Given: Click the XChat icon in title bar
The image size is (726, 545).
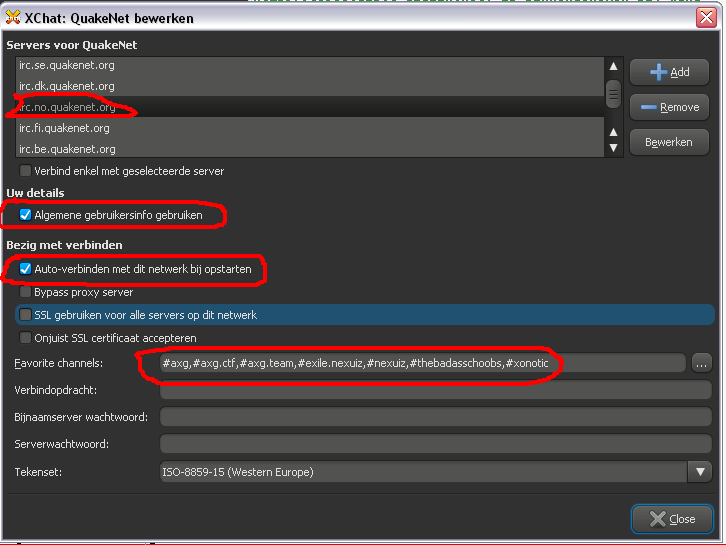Looking at the screenshot, I should click(13, 18).
